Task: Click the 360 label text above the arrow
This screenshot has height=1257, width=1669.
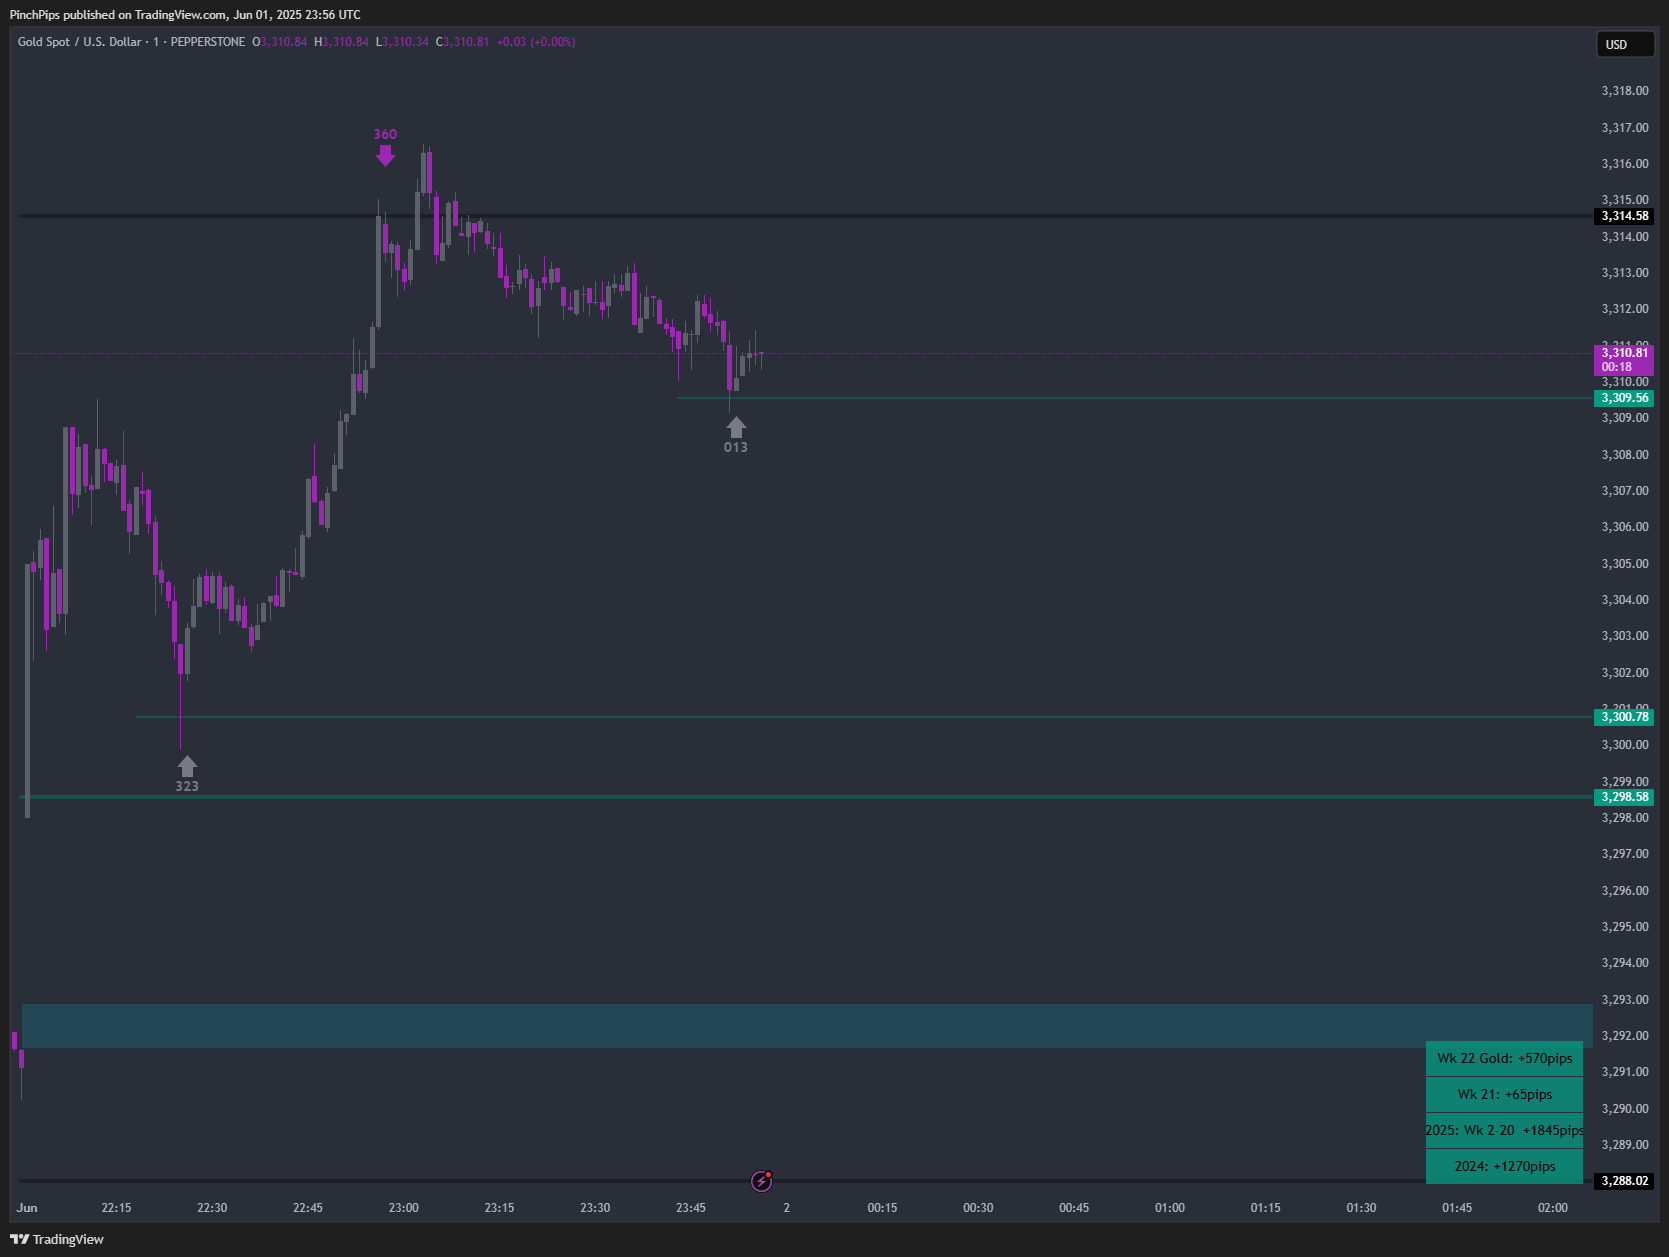Action: pos(385,134)
